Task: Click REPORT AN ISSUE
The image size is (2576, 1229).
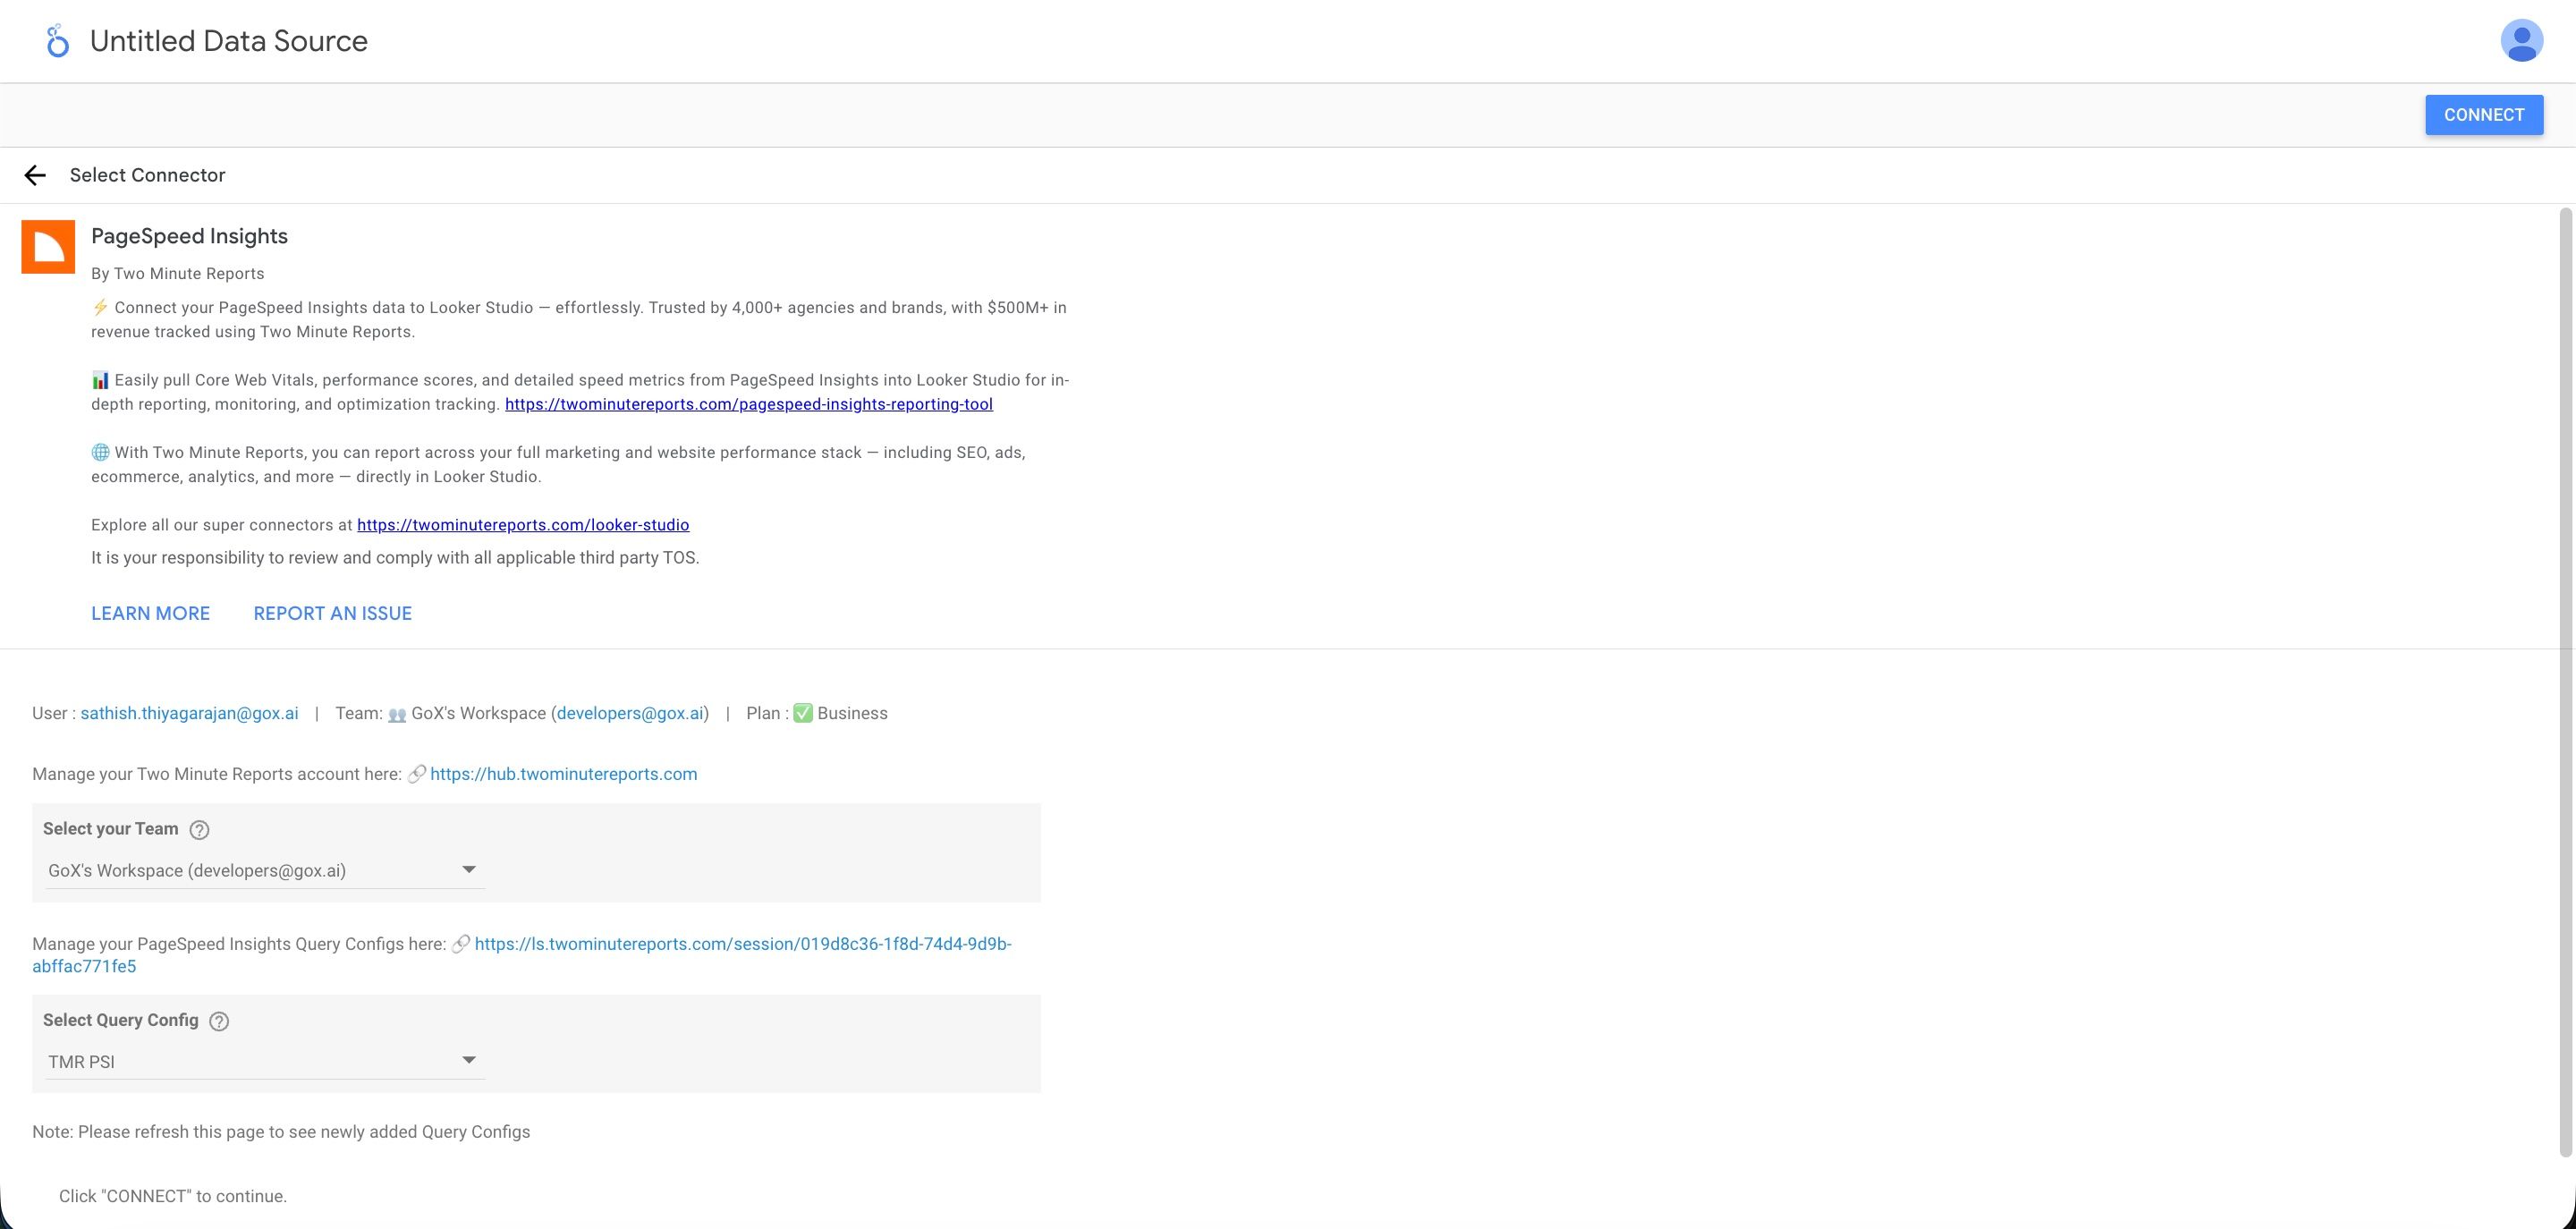Action: coord(332,613)
